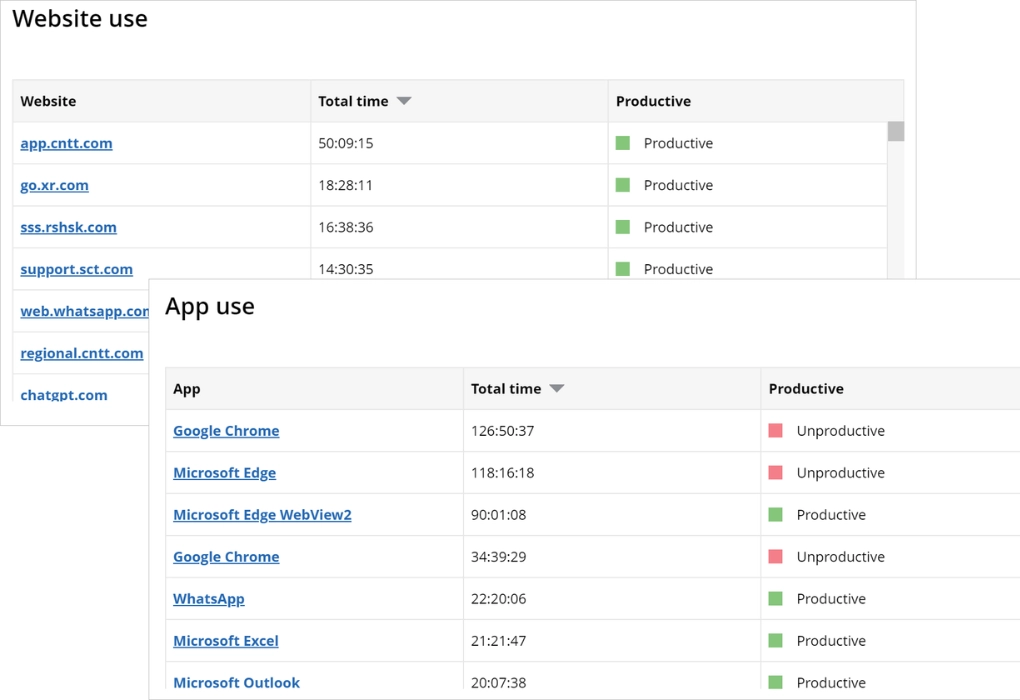Viewport: 1020px width, 700px height.
Task: Click Productive column header in App use
Action: (x=806, y=389)
